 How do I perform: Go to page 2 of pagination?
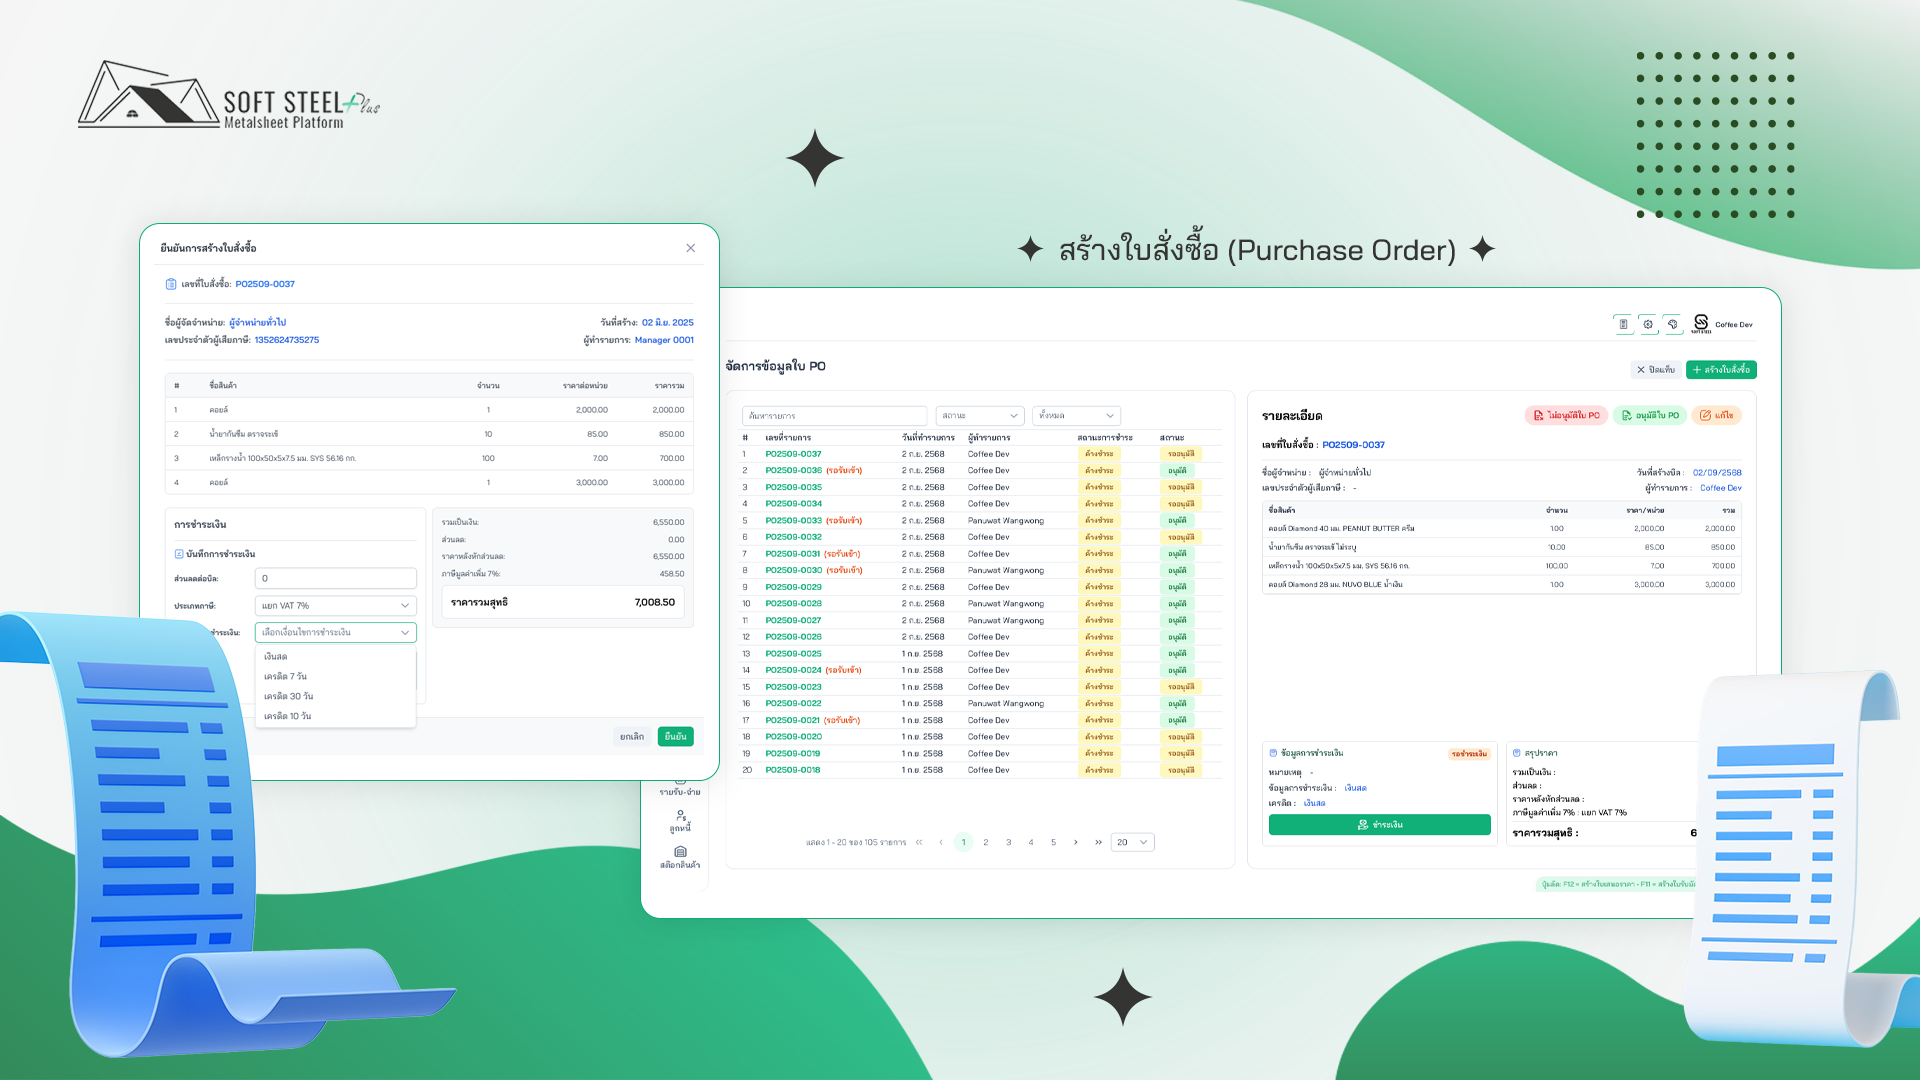pos(986,843)
